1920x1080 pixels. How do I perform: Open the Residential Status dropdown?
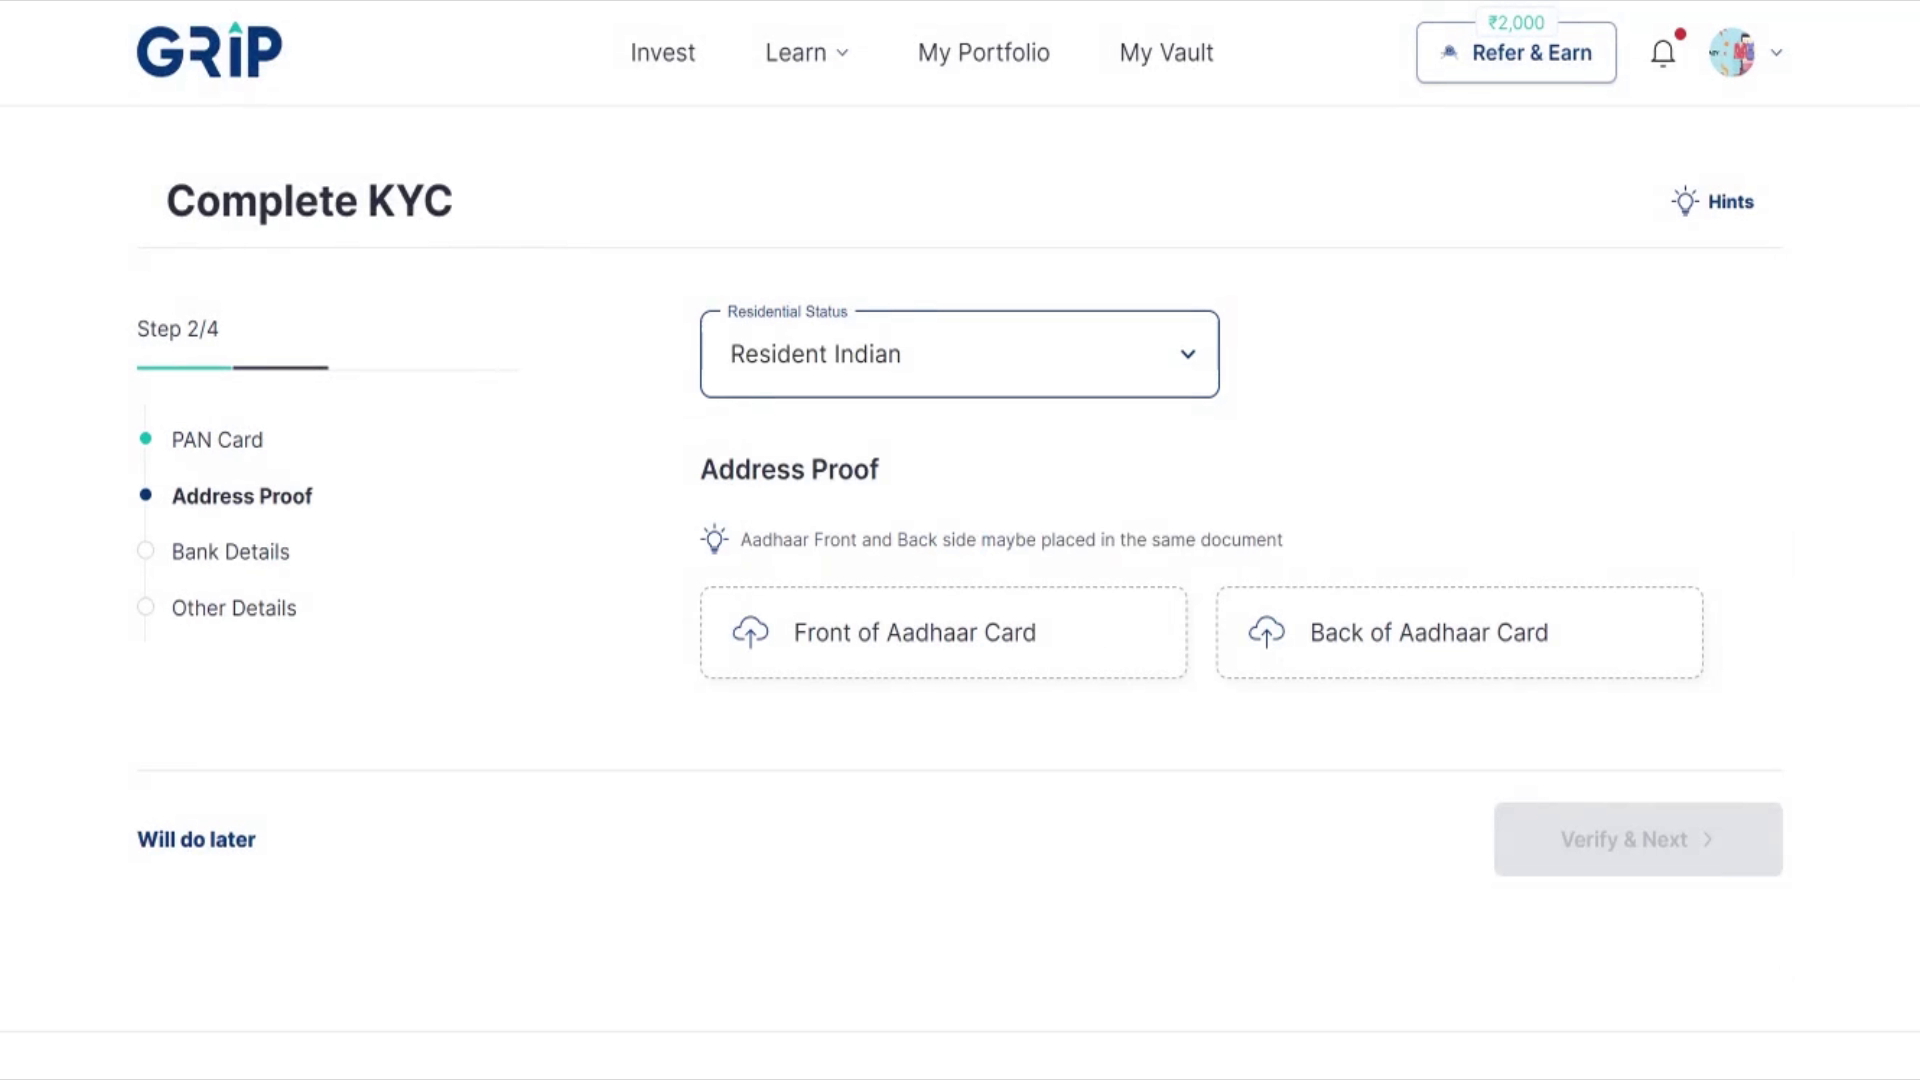[959, 354]
